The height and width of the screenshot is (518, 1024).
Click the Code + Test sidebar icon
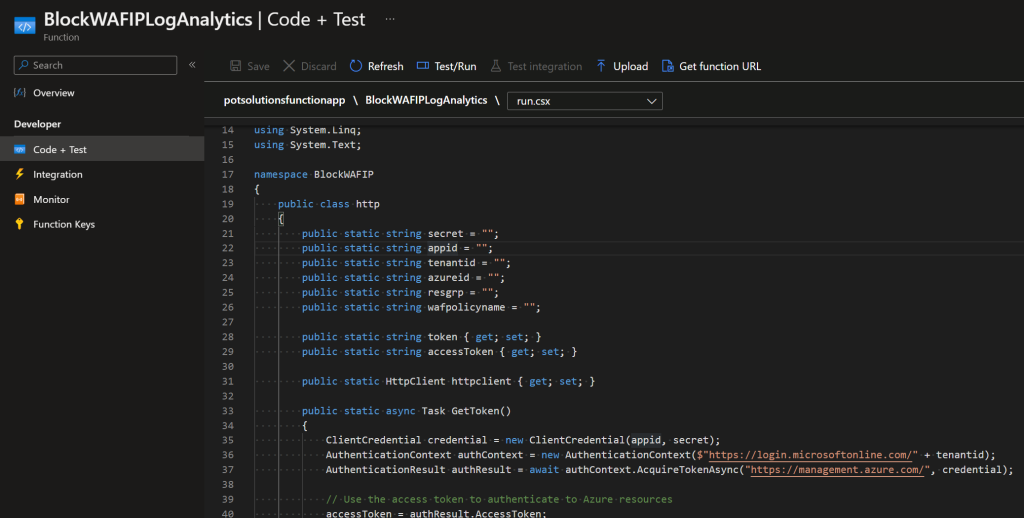(19, 149)
